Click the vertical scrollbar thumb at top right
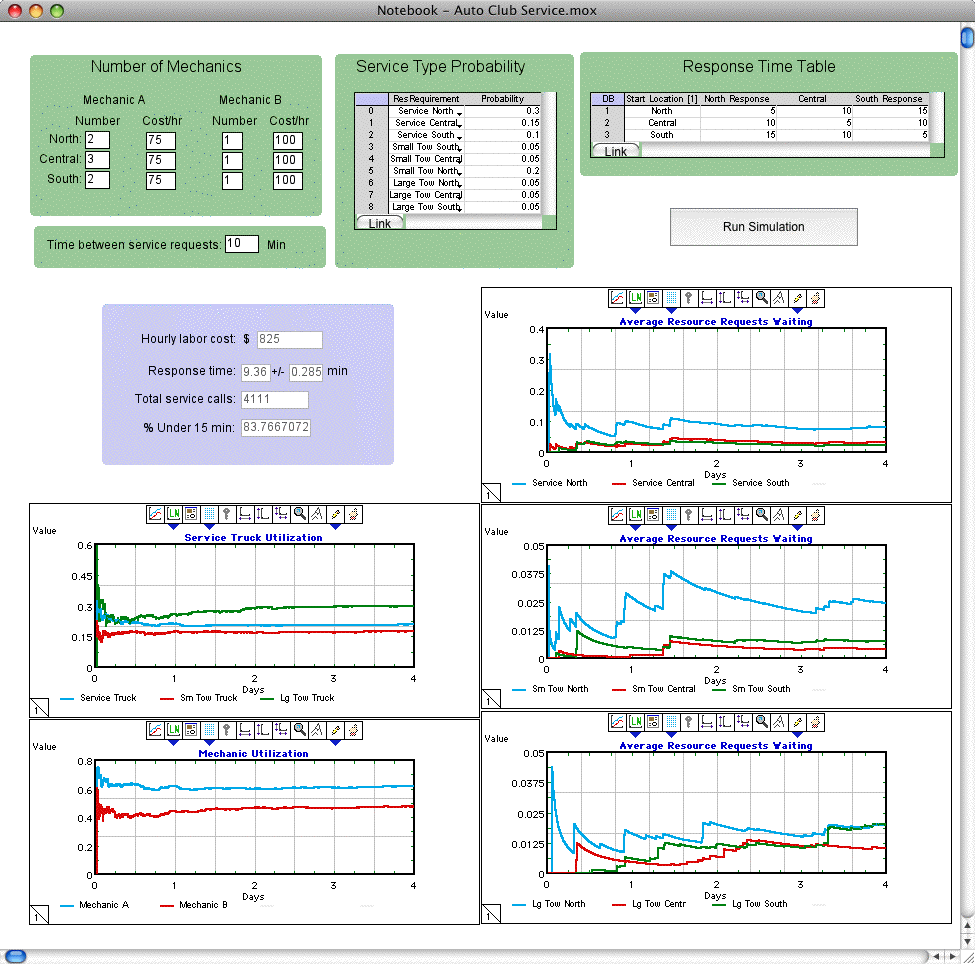Image resolution: width=975 pixels, height=964 pixels. 967,37
